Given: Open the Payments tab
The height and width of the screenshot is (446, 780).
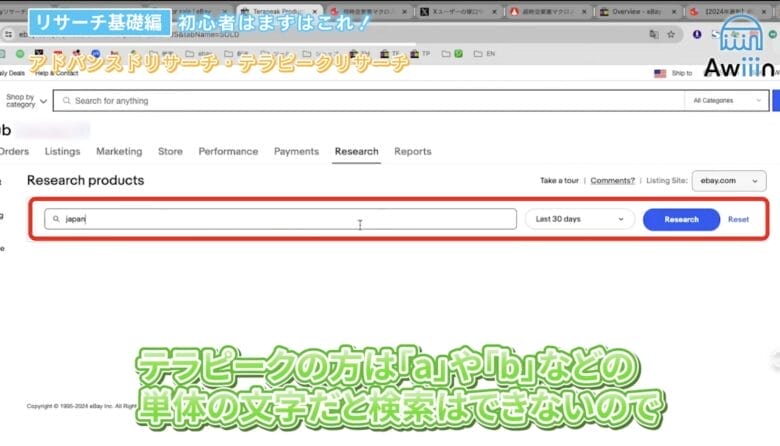Looking at the screenshot, I should point(296,151).
